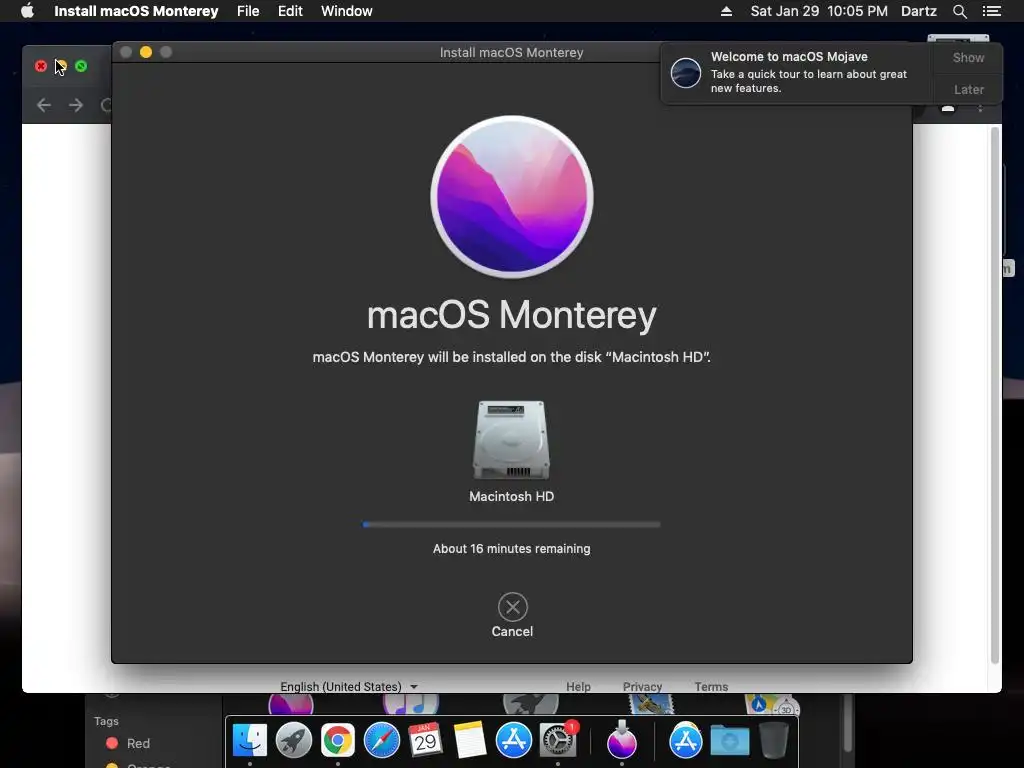Open Notification Center list icon
This screenshot has height=768, width=1024.
991,11
